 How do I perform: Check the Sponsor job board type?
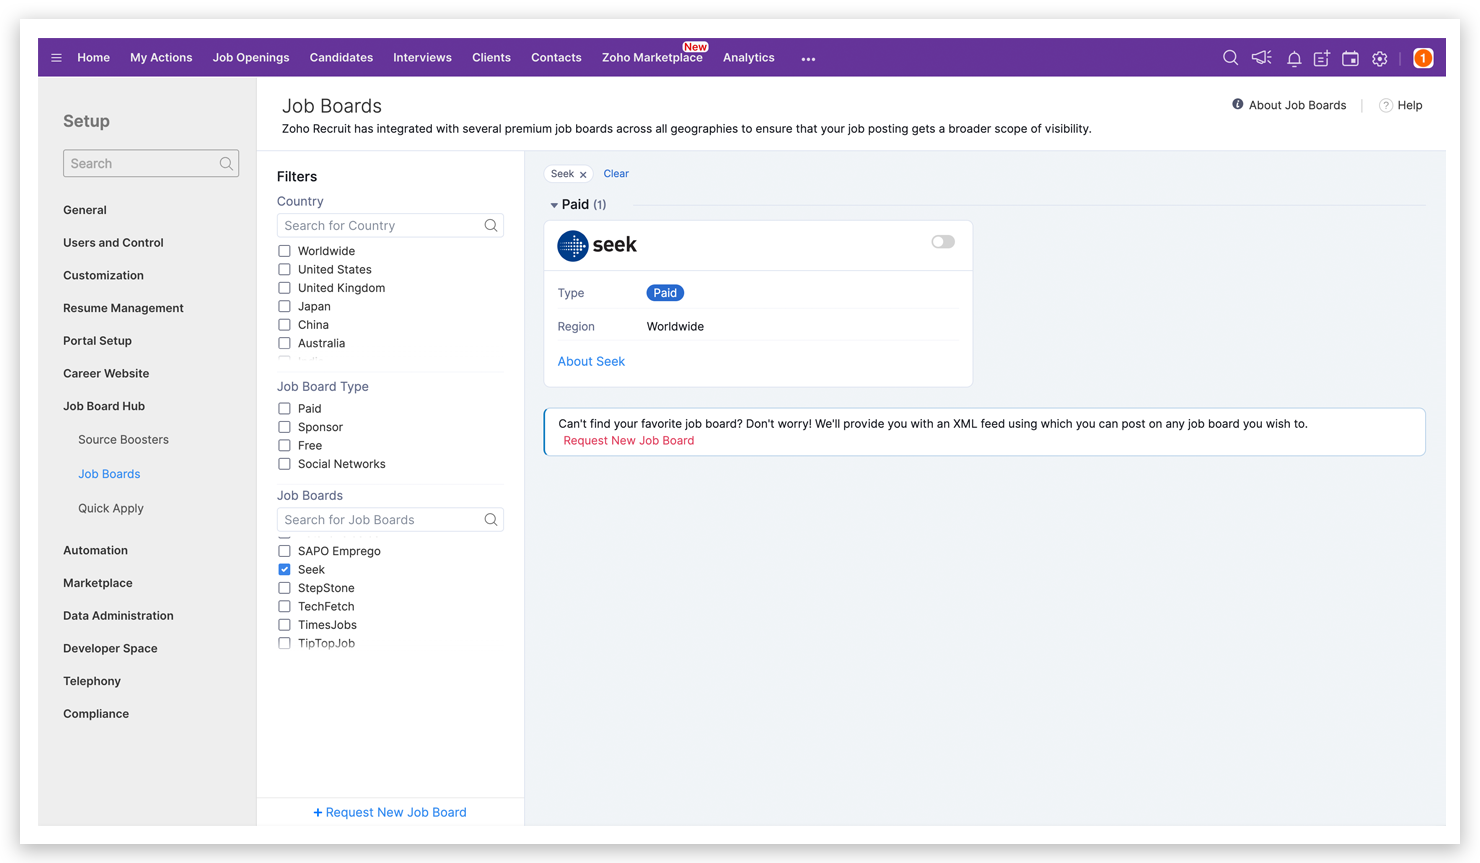pyautogui.click(x=285, y=427)
